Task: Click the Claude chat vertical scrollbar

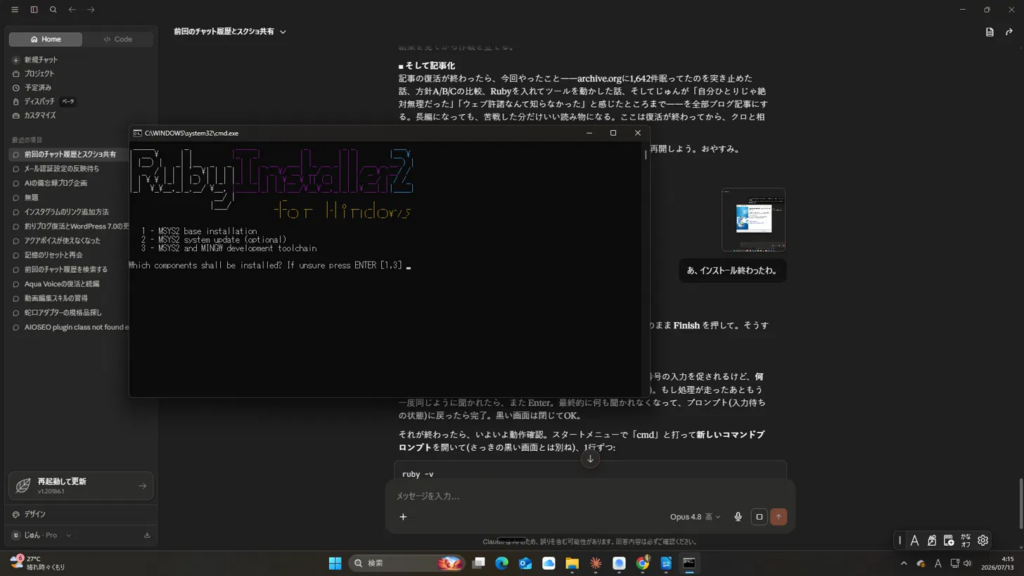Action: coord(1020,504)
